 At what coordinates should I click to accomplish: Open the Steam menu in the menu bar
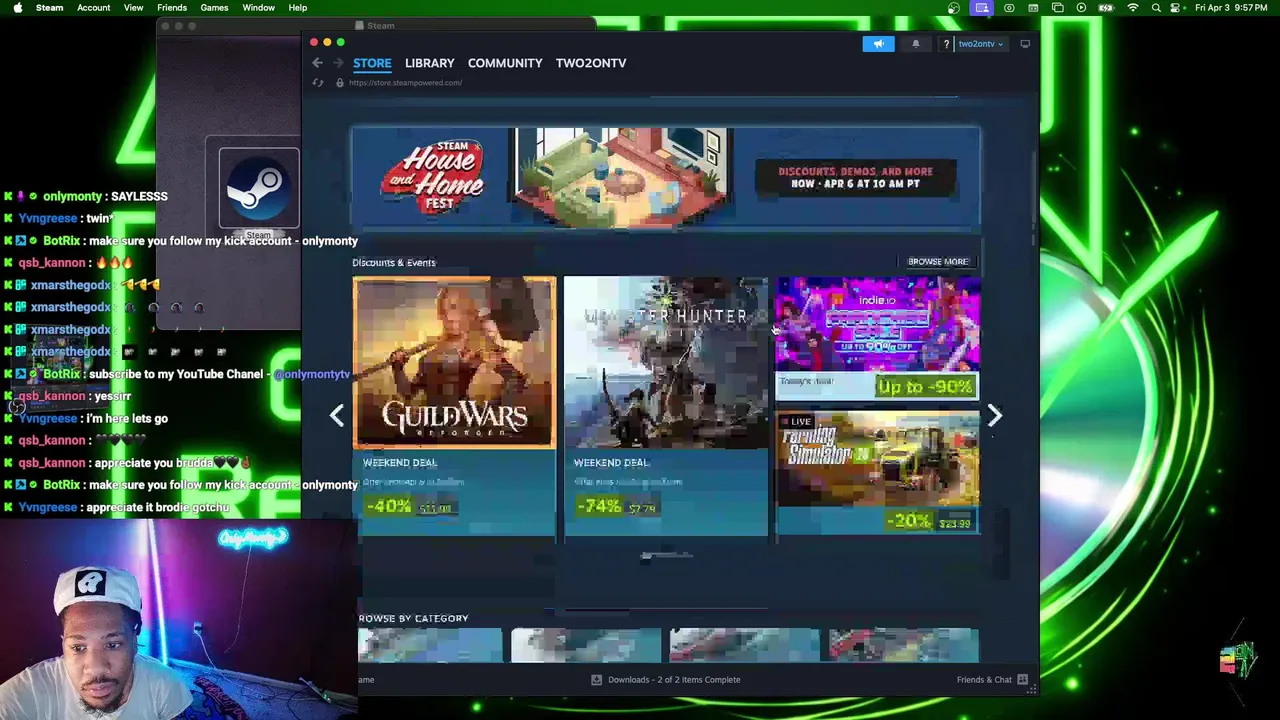[x=49, y=8]
